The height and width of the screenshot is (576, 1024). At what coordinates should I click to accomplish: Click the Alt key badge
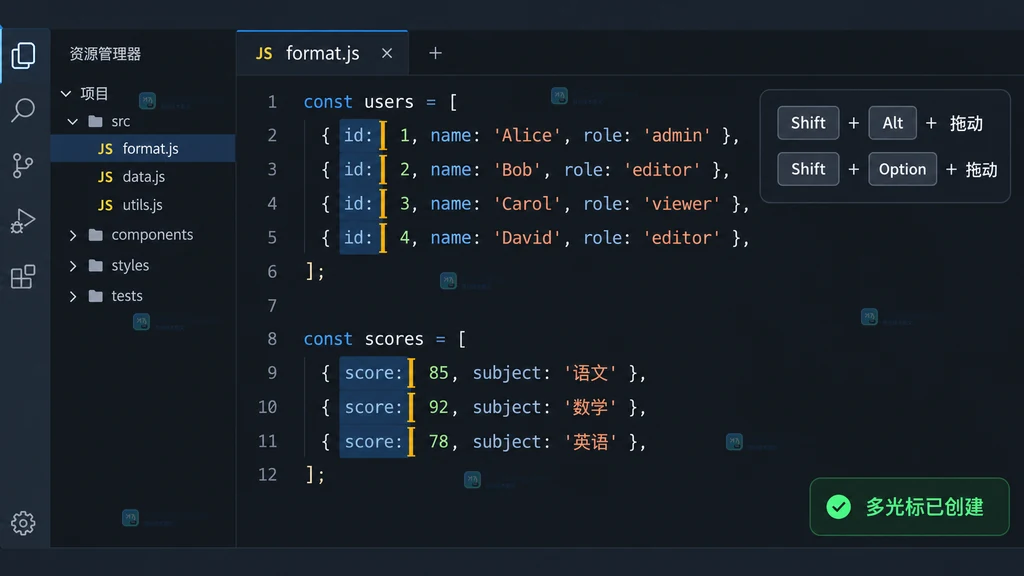click(892, 123)
